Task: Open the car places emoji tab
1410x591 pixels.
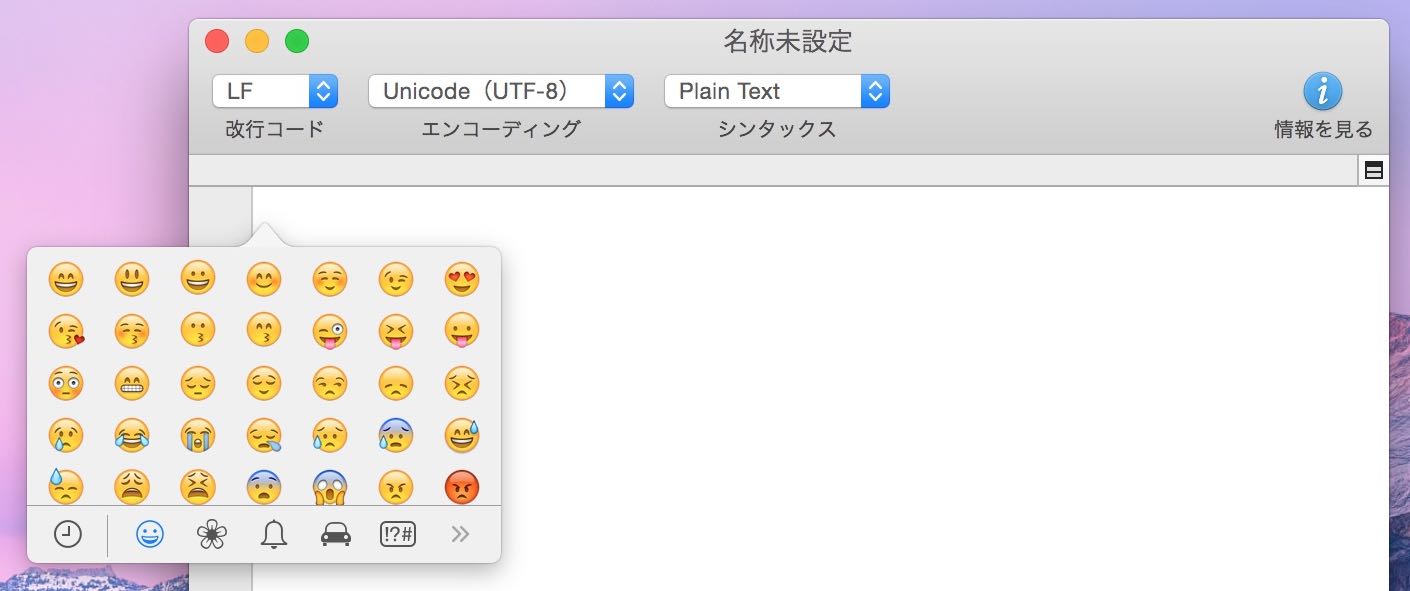Action: click(335, 536)
